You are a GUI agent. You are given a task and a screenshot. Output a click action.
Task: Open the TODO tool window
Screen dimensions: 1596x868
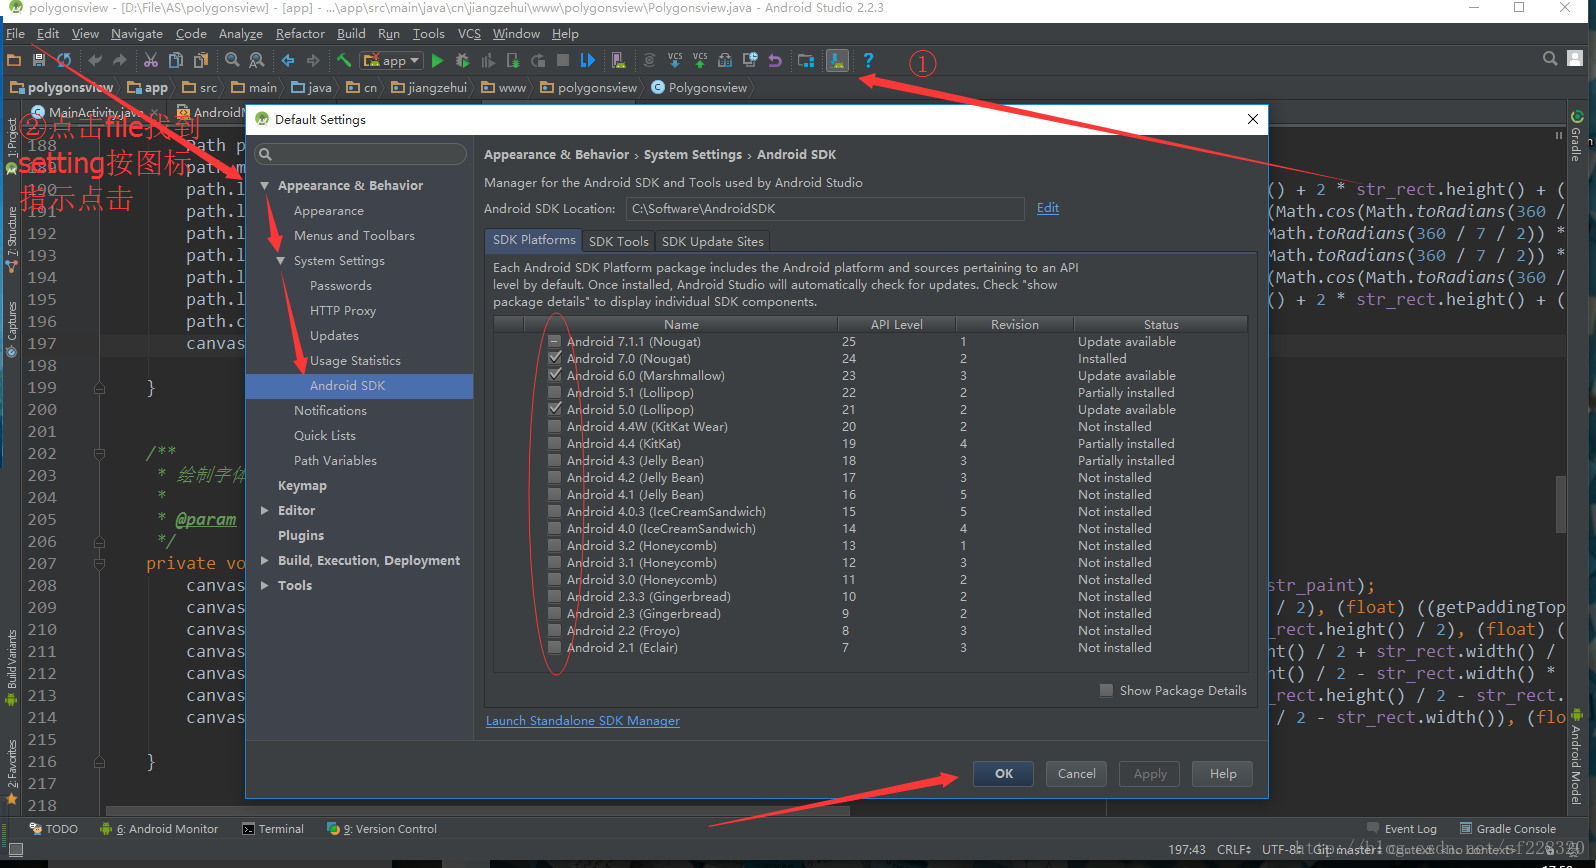[x=54, y=829]
